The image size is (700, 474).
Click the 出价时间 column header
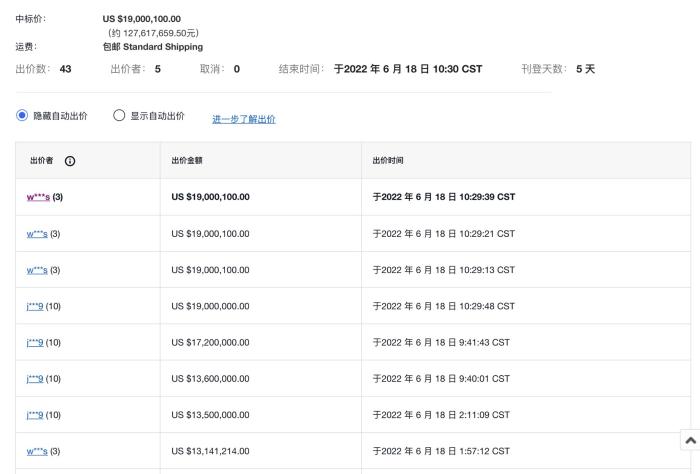tap(388, 161)
